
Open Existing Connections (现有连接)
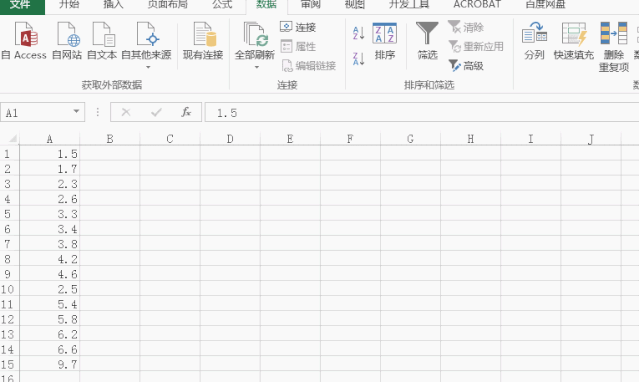point(203,41)
